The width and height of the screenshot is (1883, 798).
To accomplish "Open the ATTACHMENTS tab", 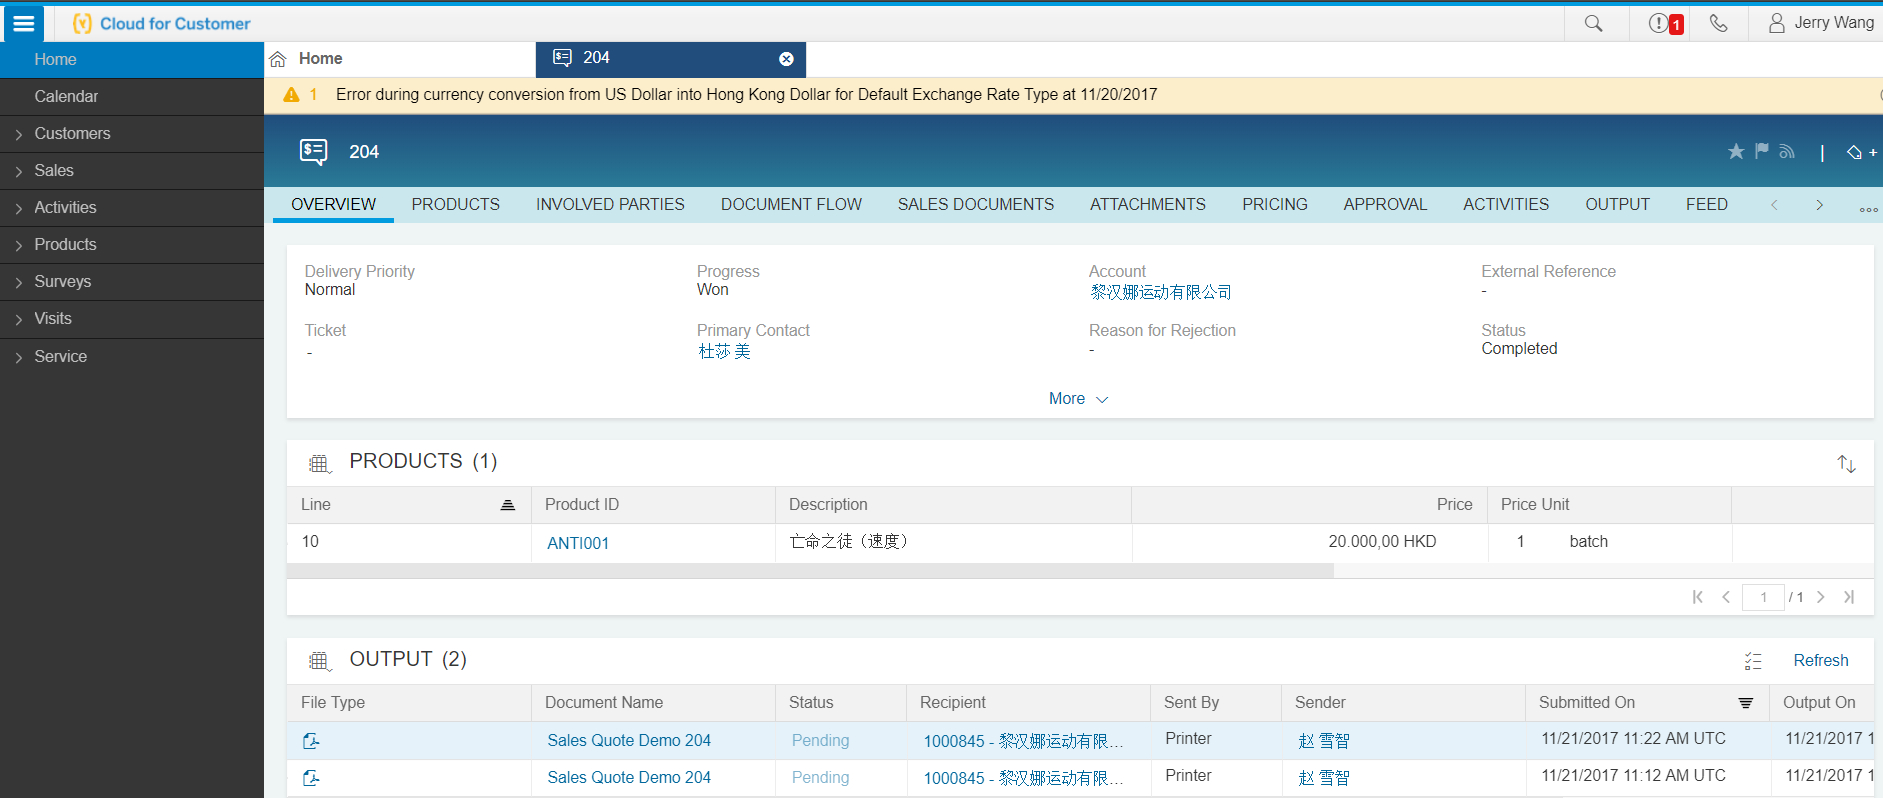I will click(x=1148, y=204).
